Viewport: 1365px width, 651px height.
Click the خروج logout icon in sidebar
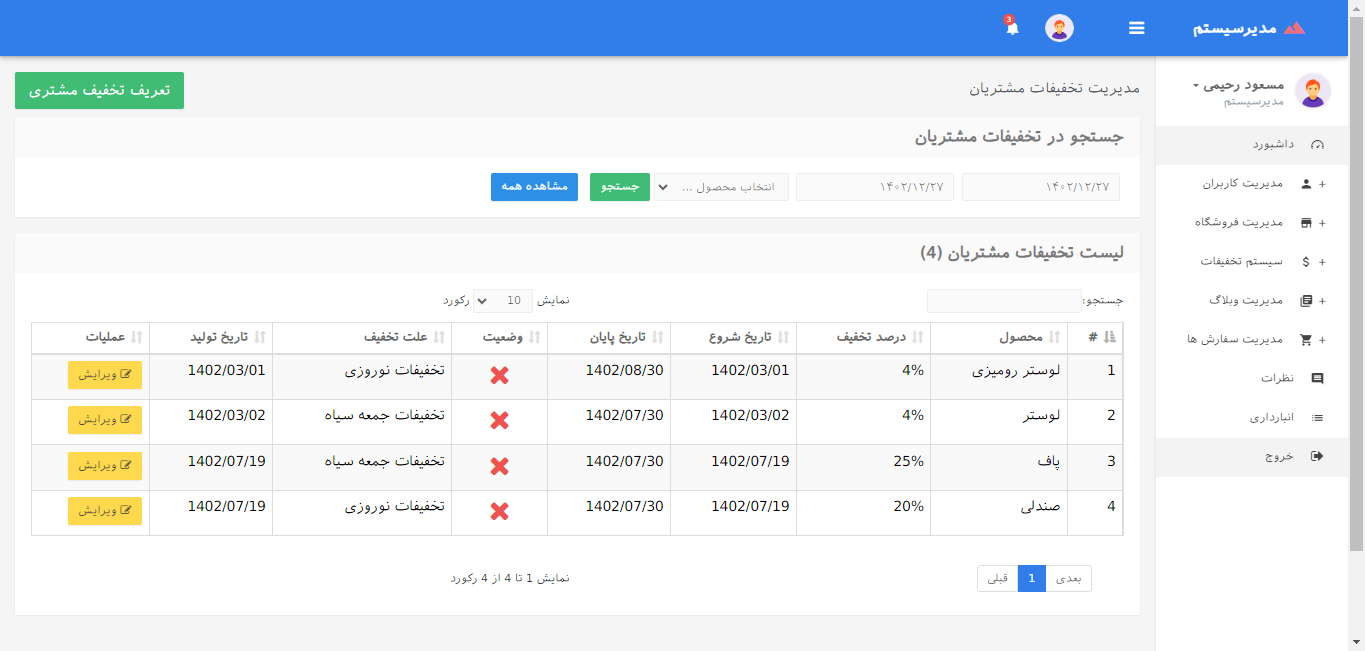[x=1317, y=456]
